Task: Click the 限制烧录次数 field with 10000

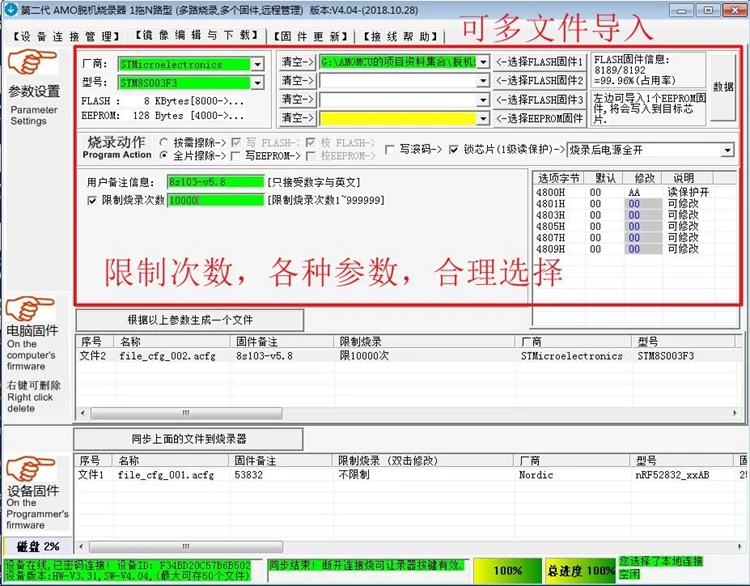Action: 215,200
